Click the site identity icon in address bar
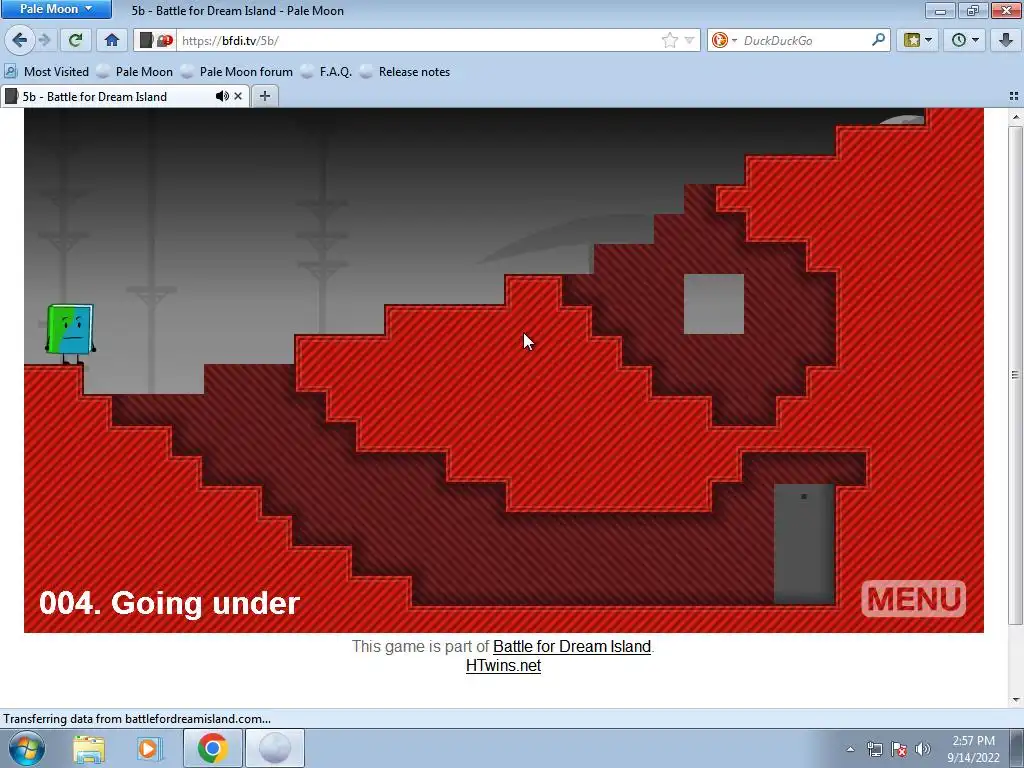Image resolution: width=1024 pixels, height=768 pixels. [x=146, y=40]
